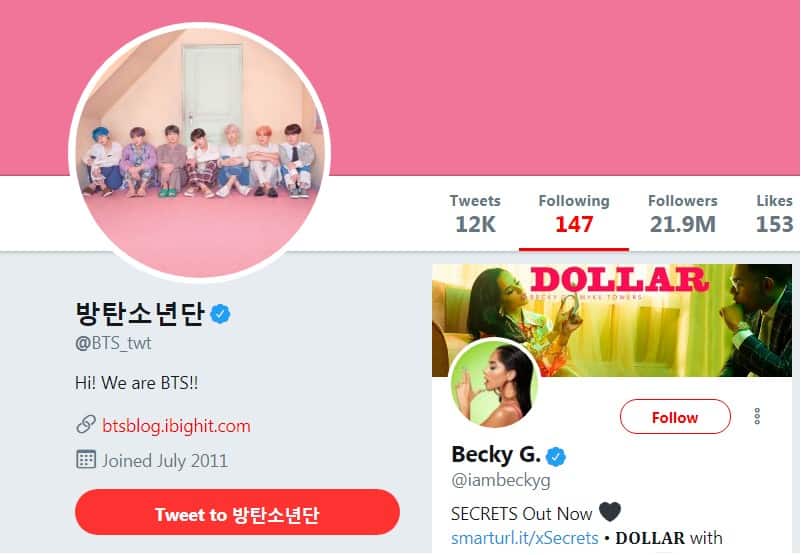The width and height of the screenshot is (801, 555).
Task: Click the black heart emoji in Becky G.'s bio
Action: pos(609,512)
